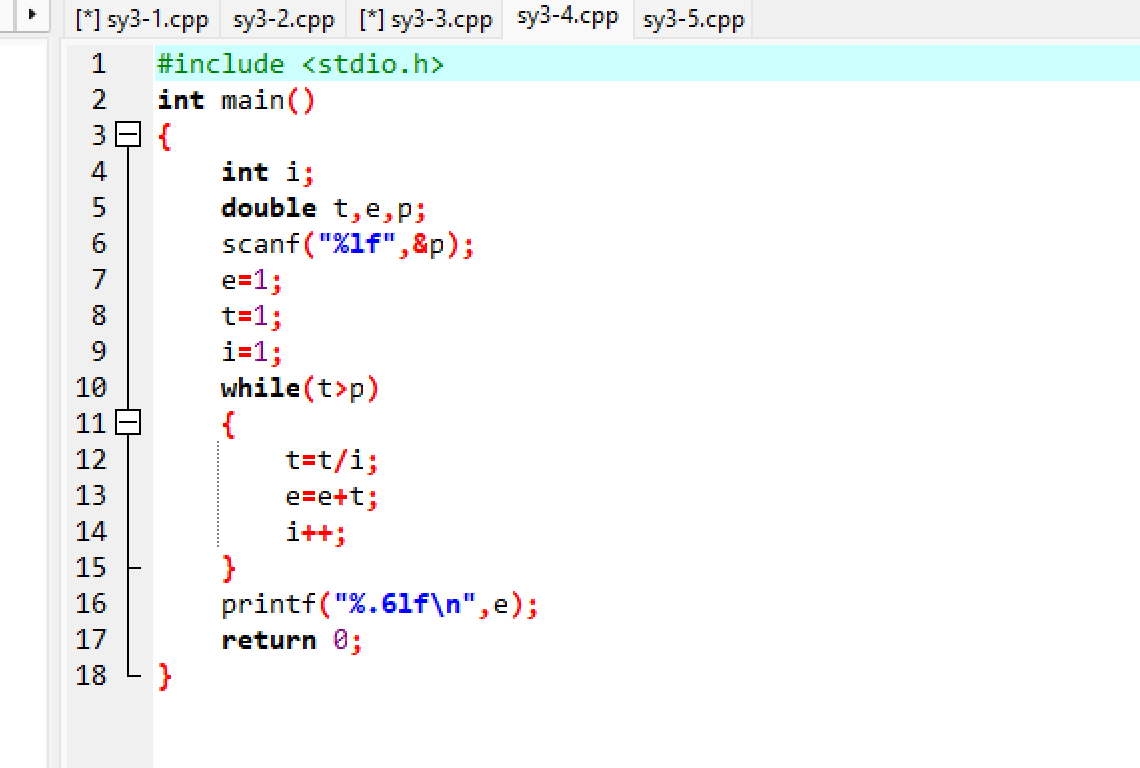The height and width of the screenshot is (768, 1140).
Task: Open the sy3-3.cpp tab
Action: pyautogui.click(x=425, y=20)
